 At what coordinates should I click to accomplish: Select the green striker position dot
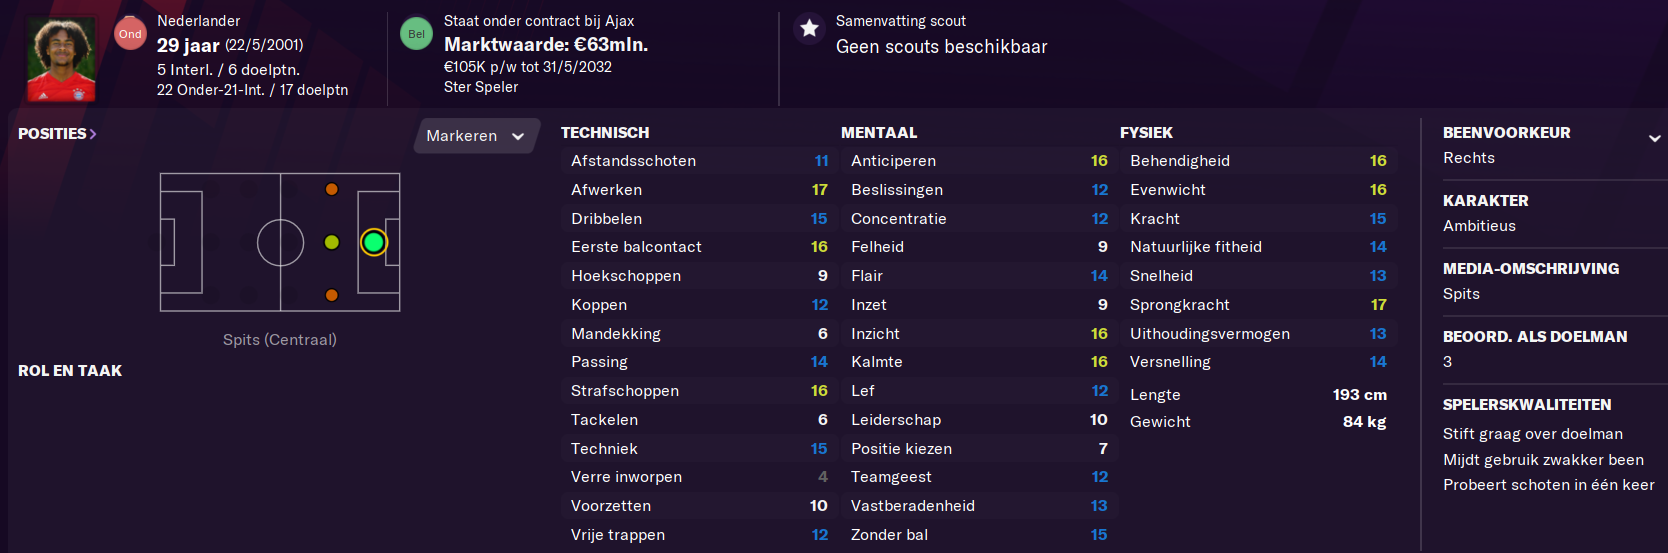click(374, 242)
